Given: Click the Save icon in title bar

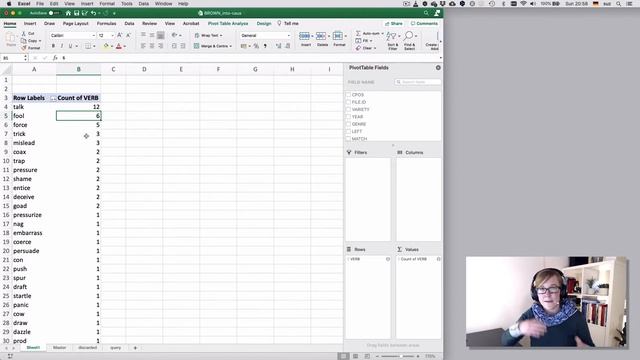Looking at the screenshot, I should [x=76, y=13].
